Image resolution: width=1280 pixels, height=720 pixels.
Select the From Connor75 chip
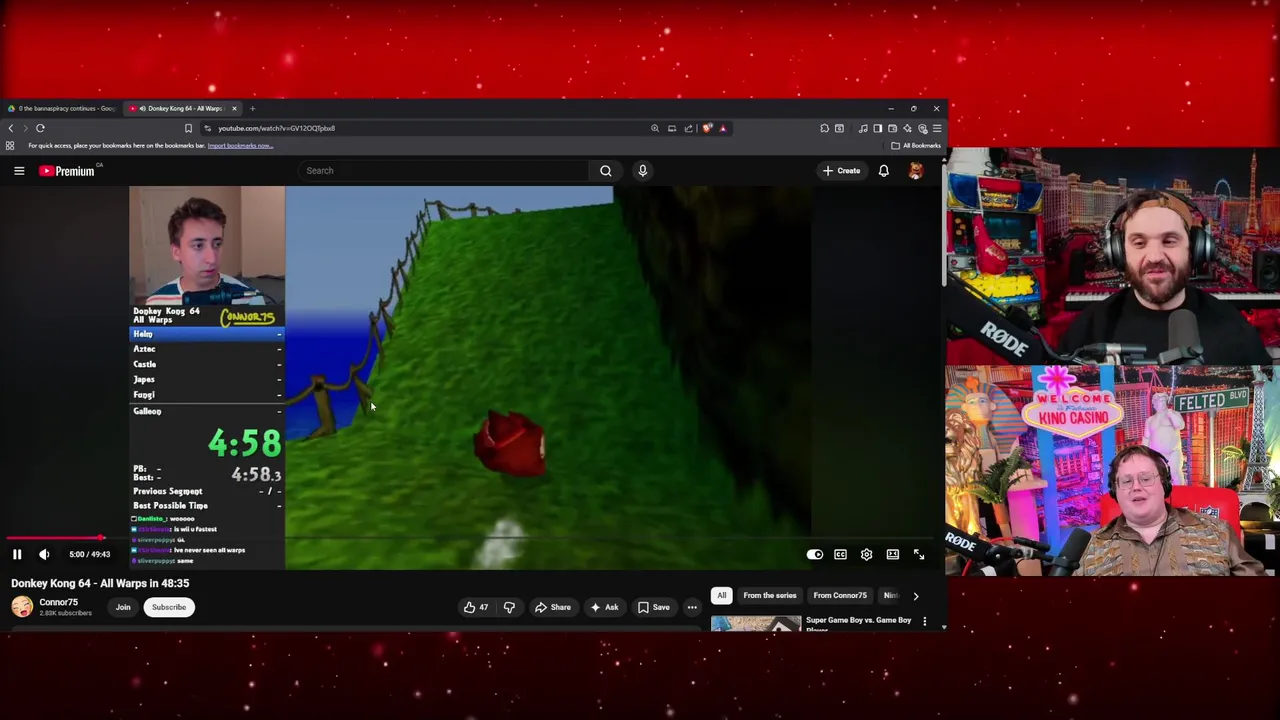point(840,596)
